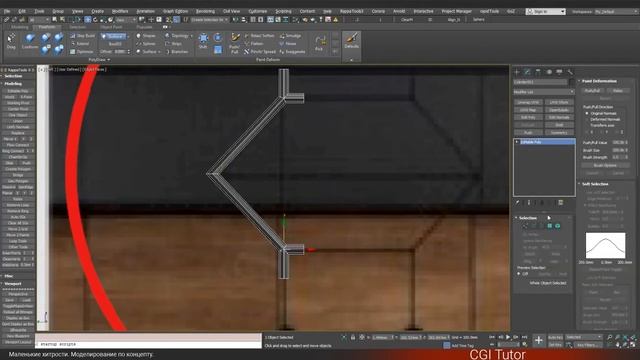Expand the Editable Poly stack entry
This screenshot has height=360, width=640.
click(517, 142)
